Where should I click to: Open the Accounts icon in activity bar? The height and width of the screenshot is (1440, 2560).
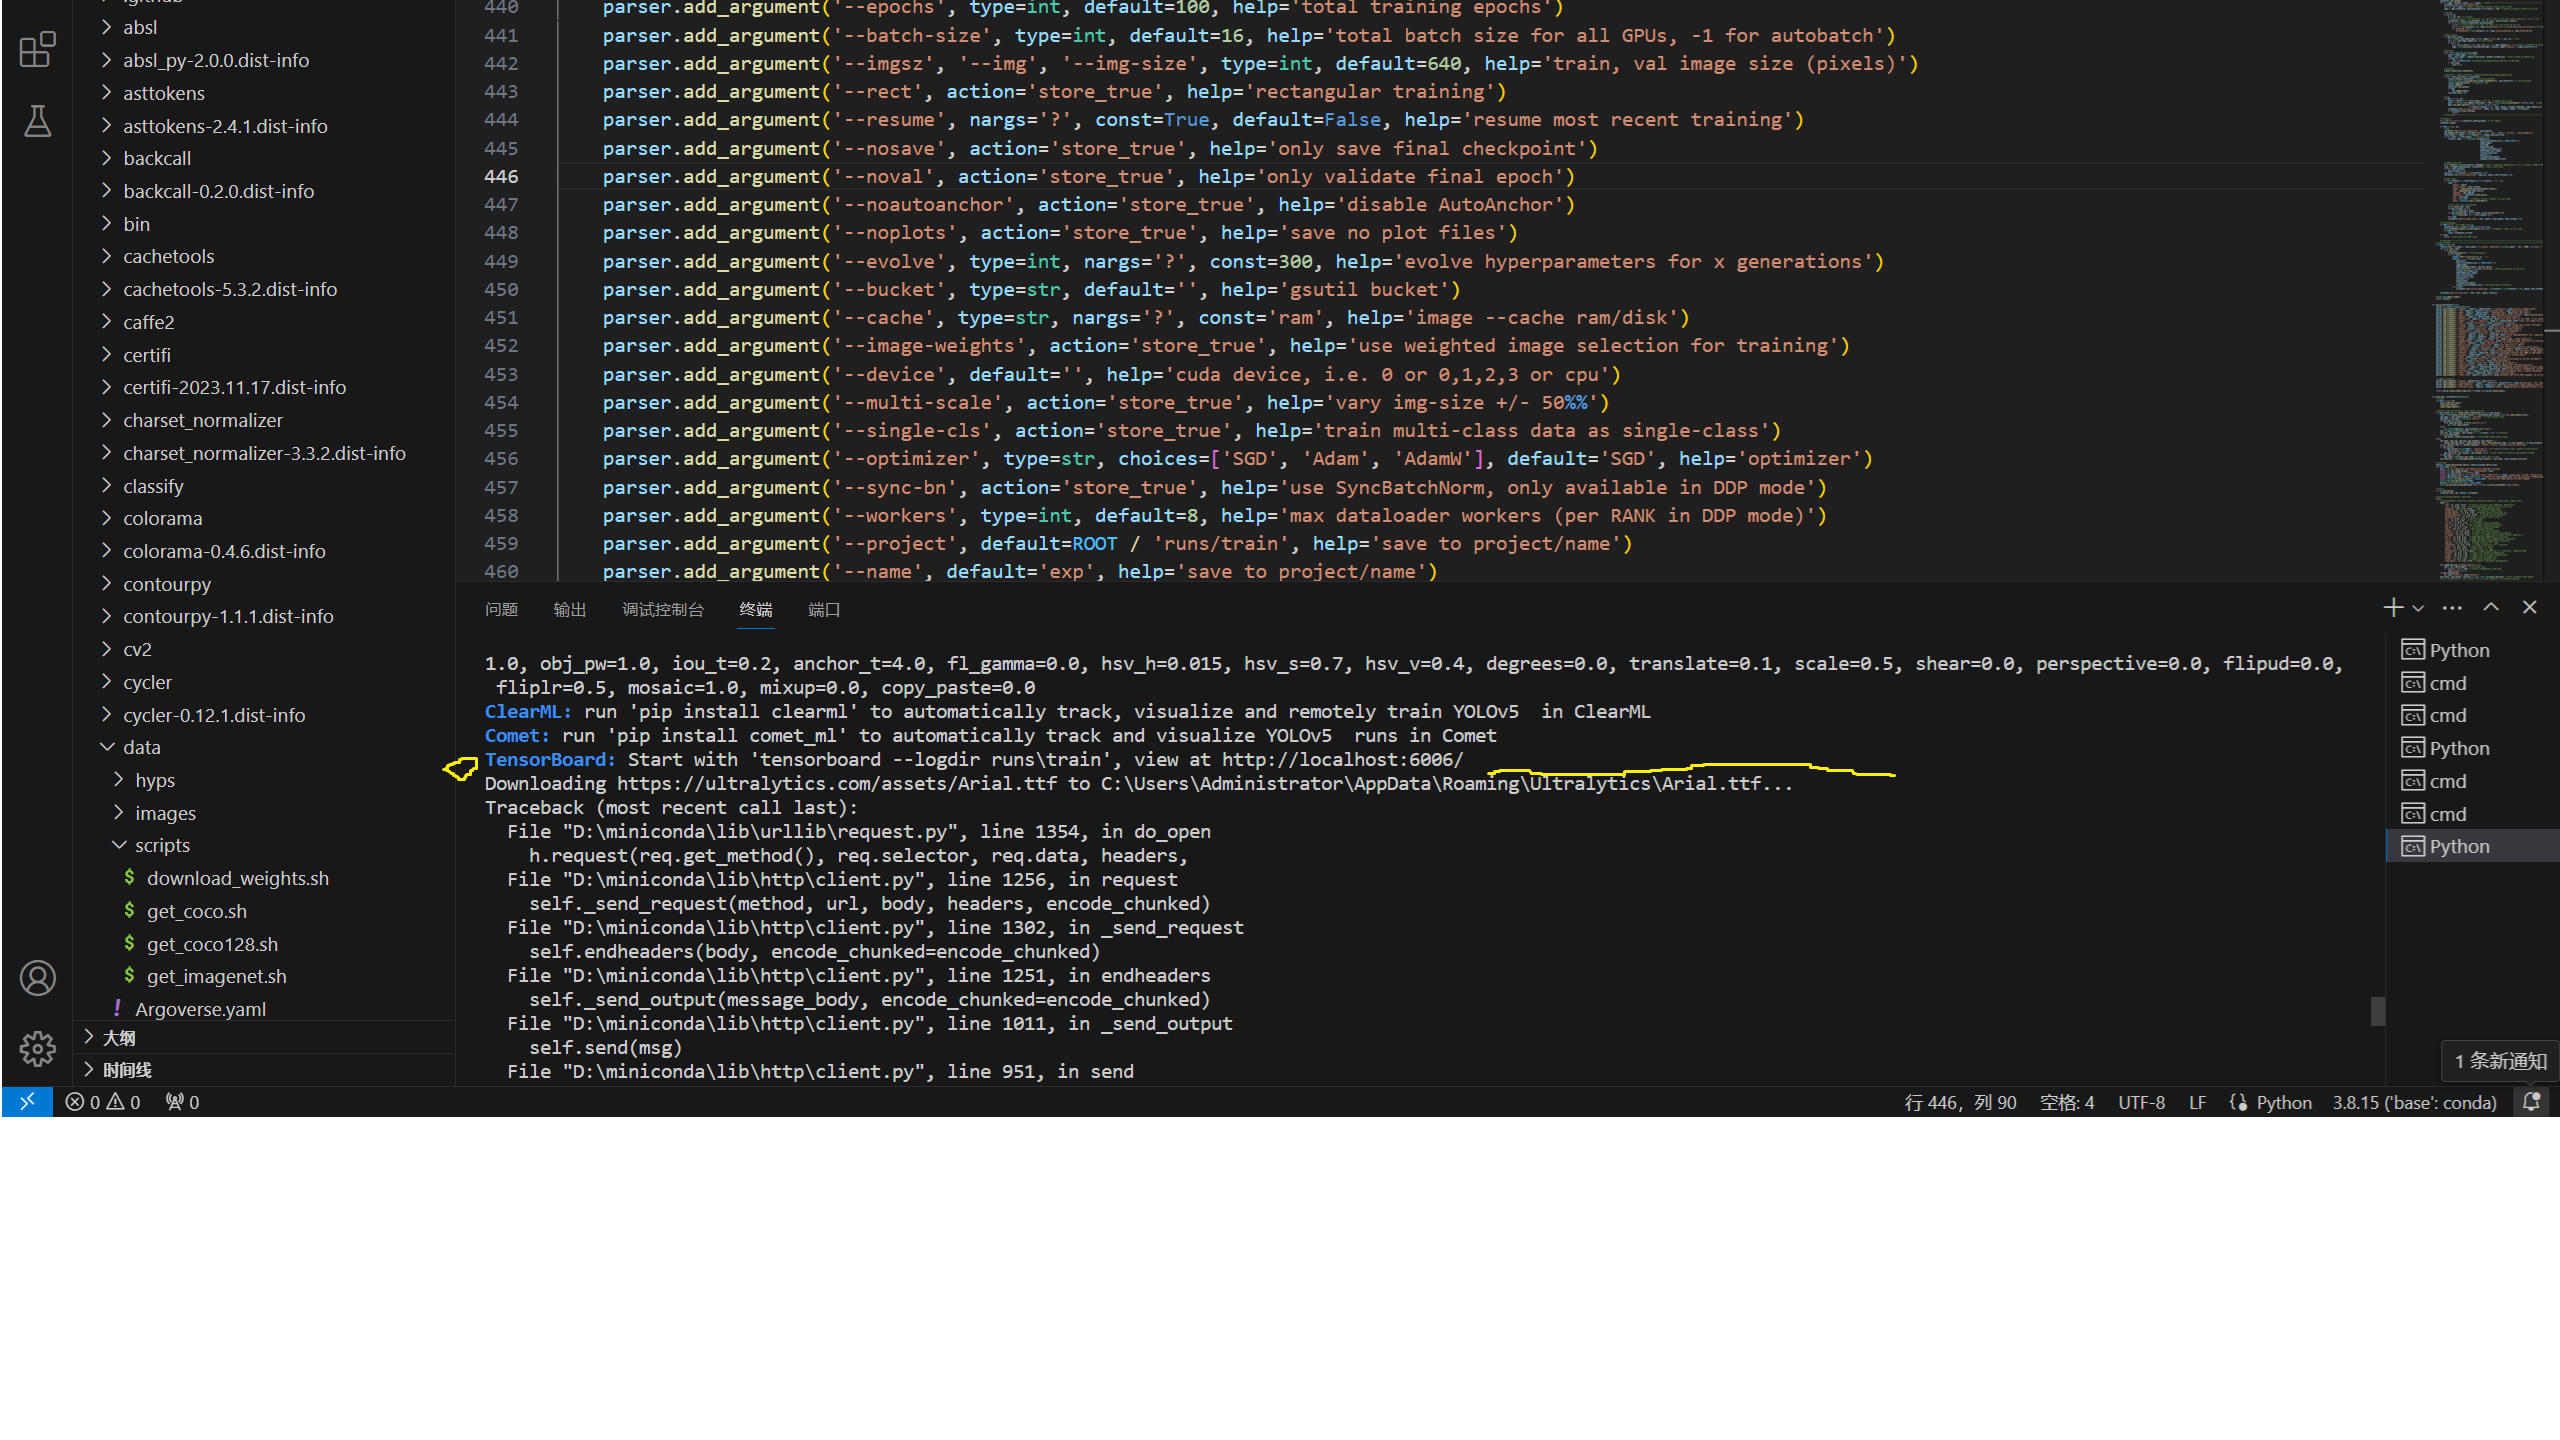(x=37, y=978)
